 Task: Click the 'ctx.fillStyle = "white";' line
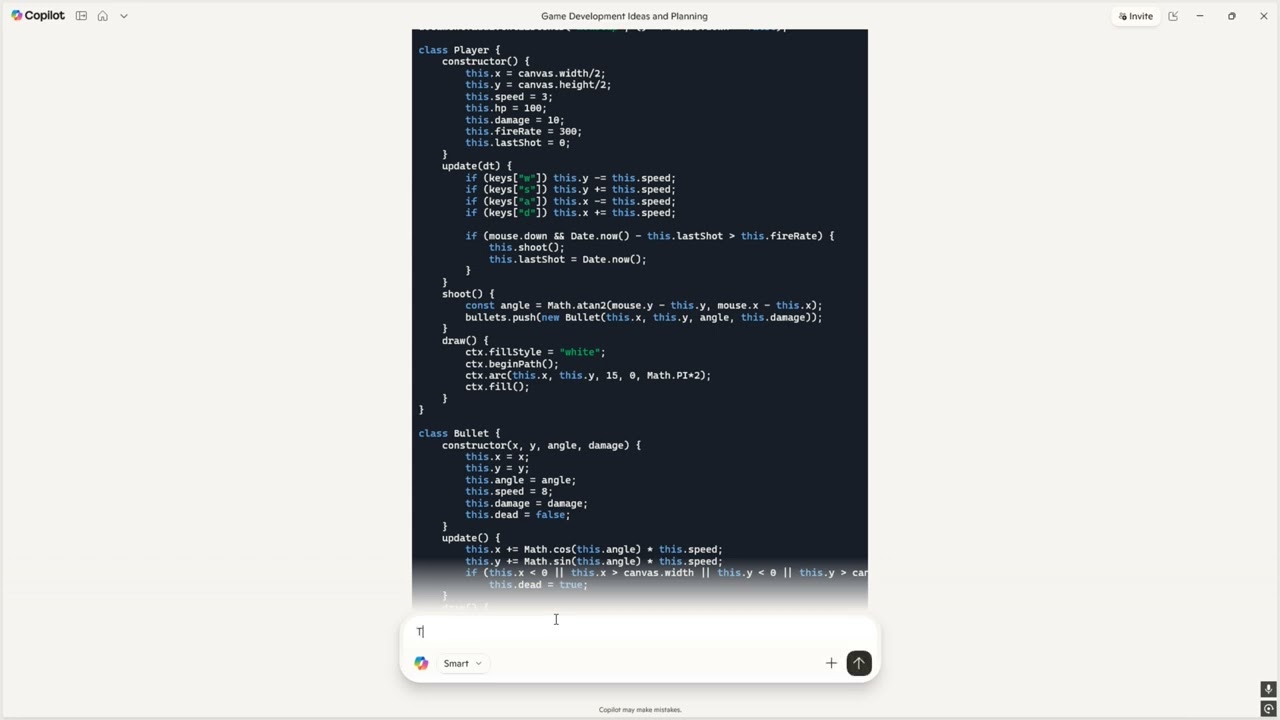[535, 352]
